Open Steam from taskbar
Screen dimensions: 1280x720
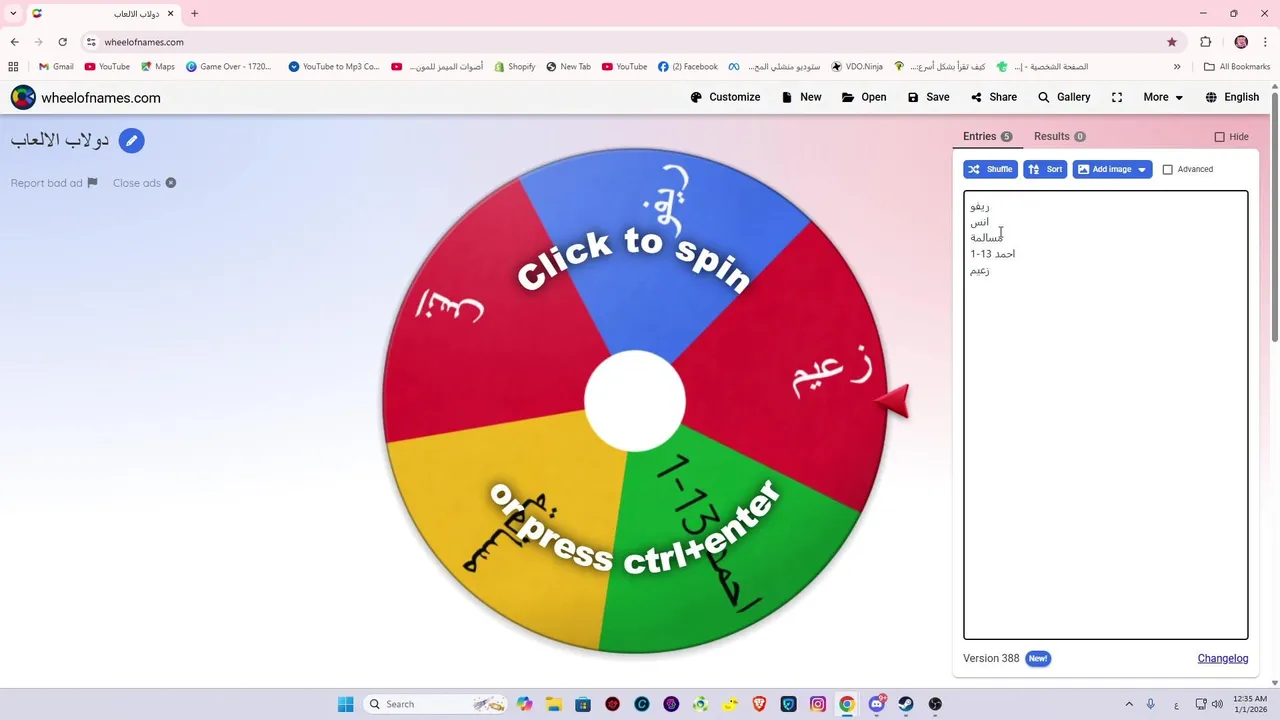(906, 704)
